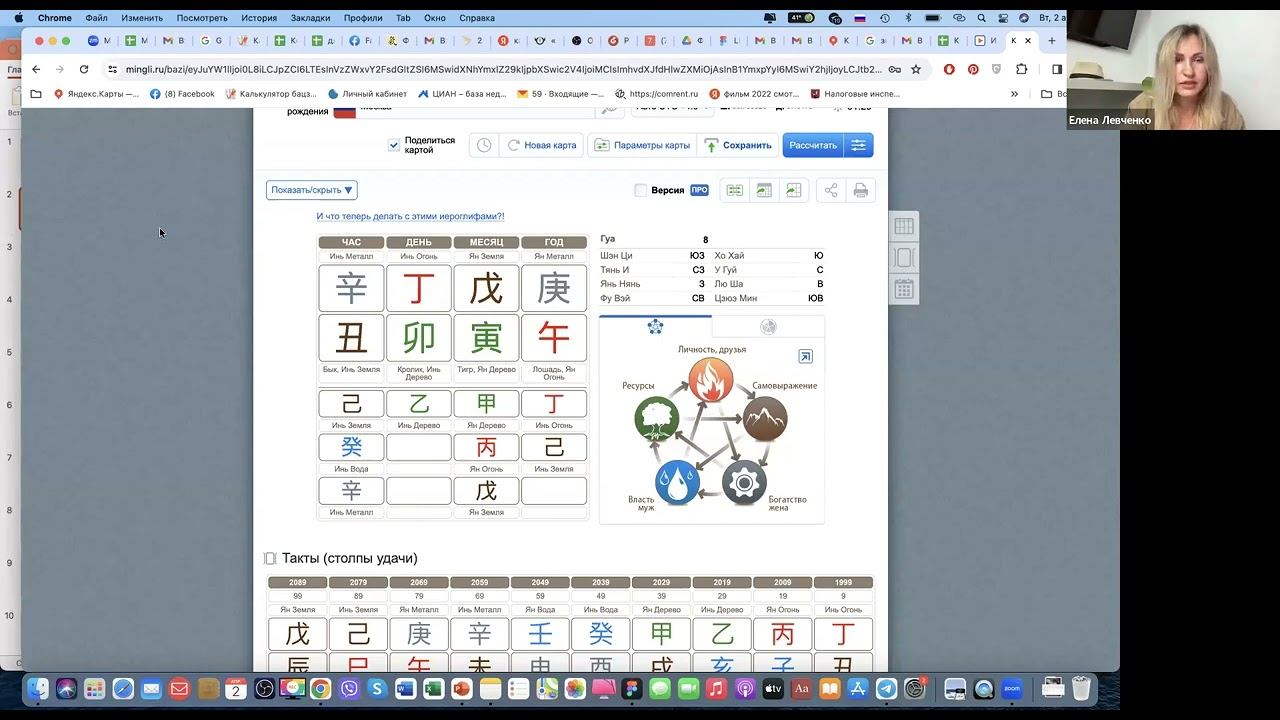Open the Профили menu
Image resolution: width=1280 pixels, height=720 pixels.
point(363,18)
